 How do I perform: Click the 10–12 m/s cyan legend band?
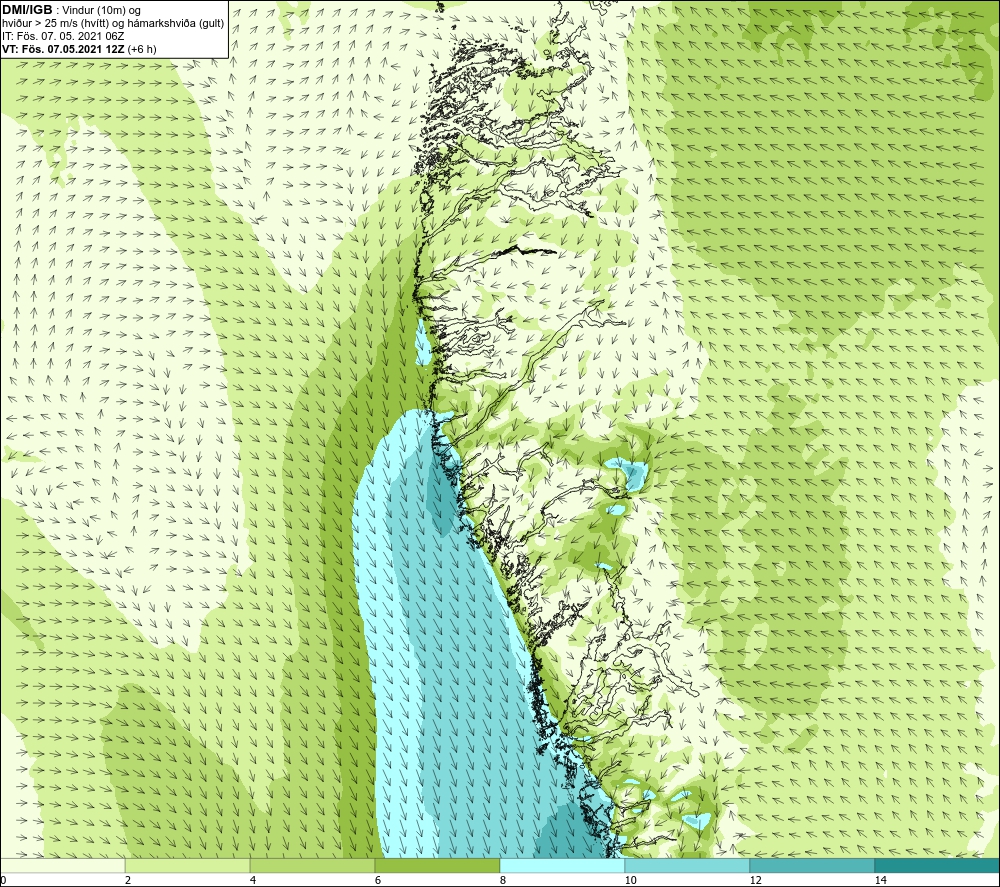point(688,865)
